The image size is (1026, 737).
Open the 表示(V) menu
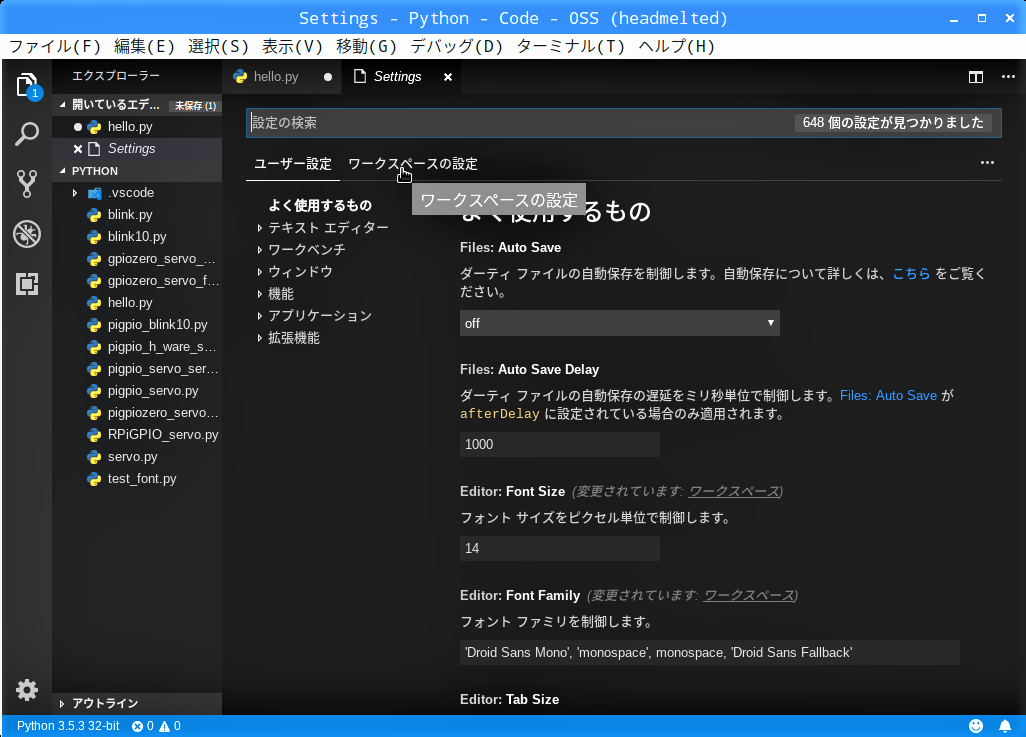[292, 46]
